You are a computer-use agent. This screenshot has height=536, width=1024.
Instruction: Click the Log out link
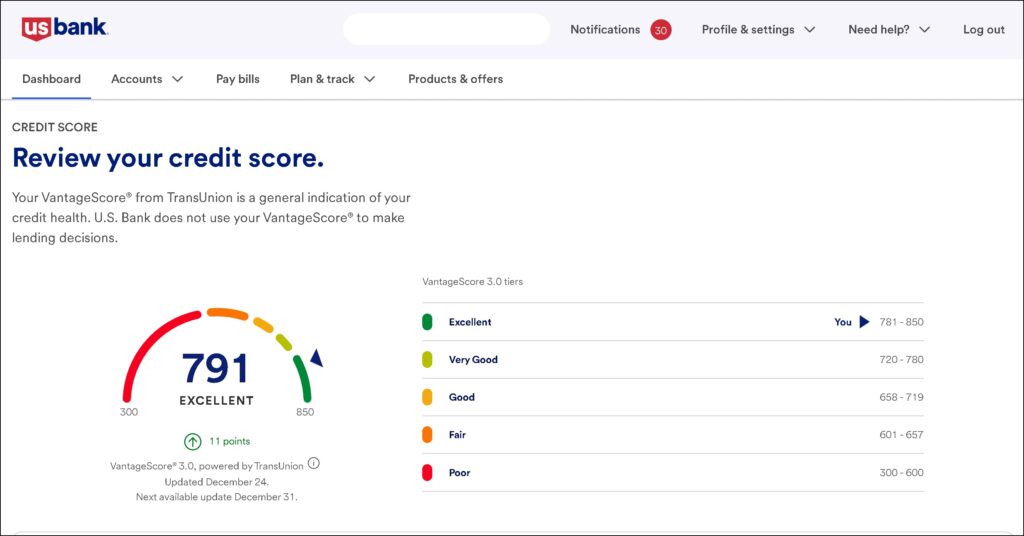point(983,30)
